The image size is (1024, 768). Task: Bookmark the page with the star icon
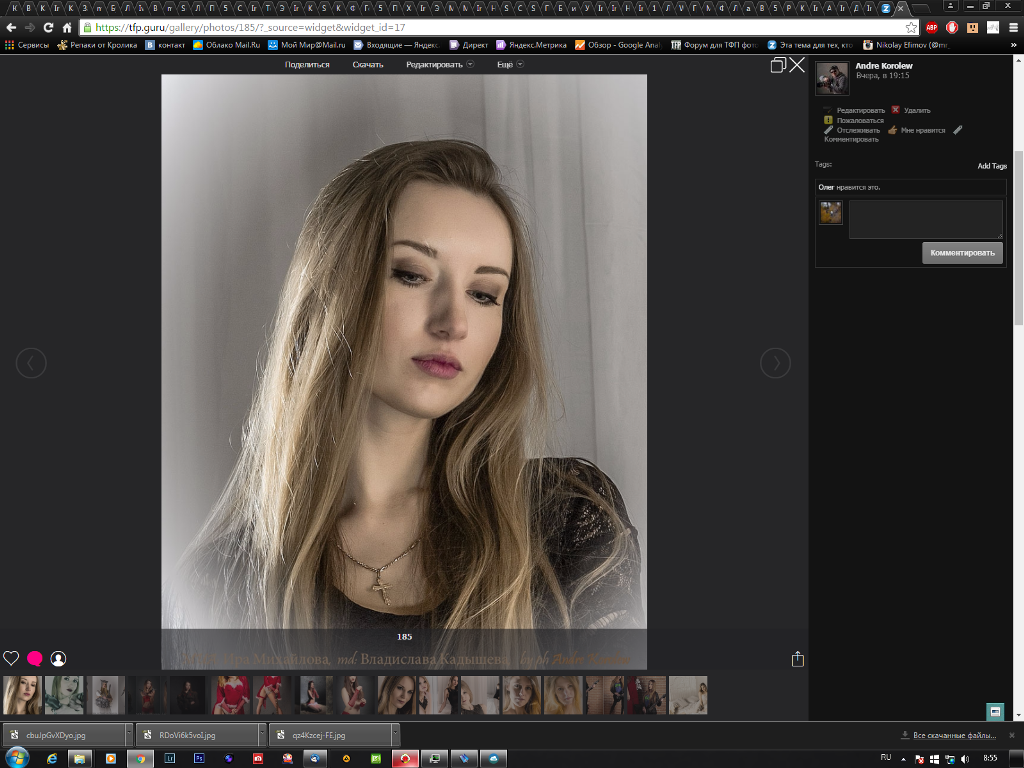tap(911, 27)
